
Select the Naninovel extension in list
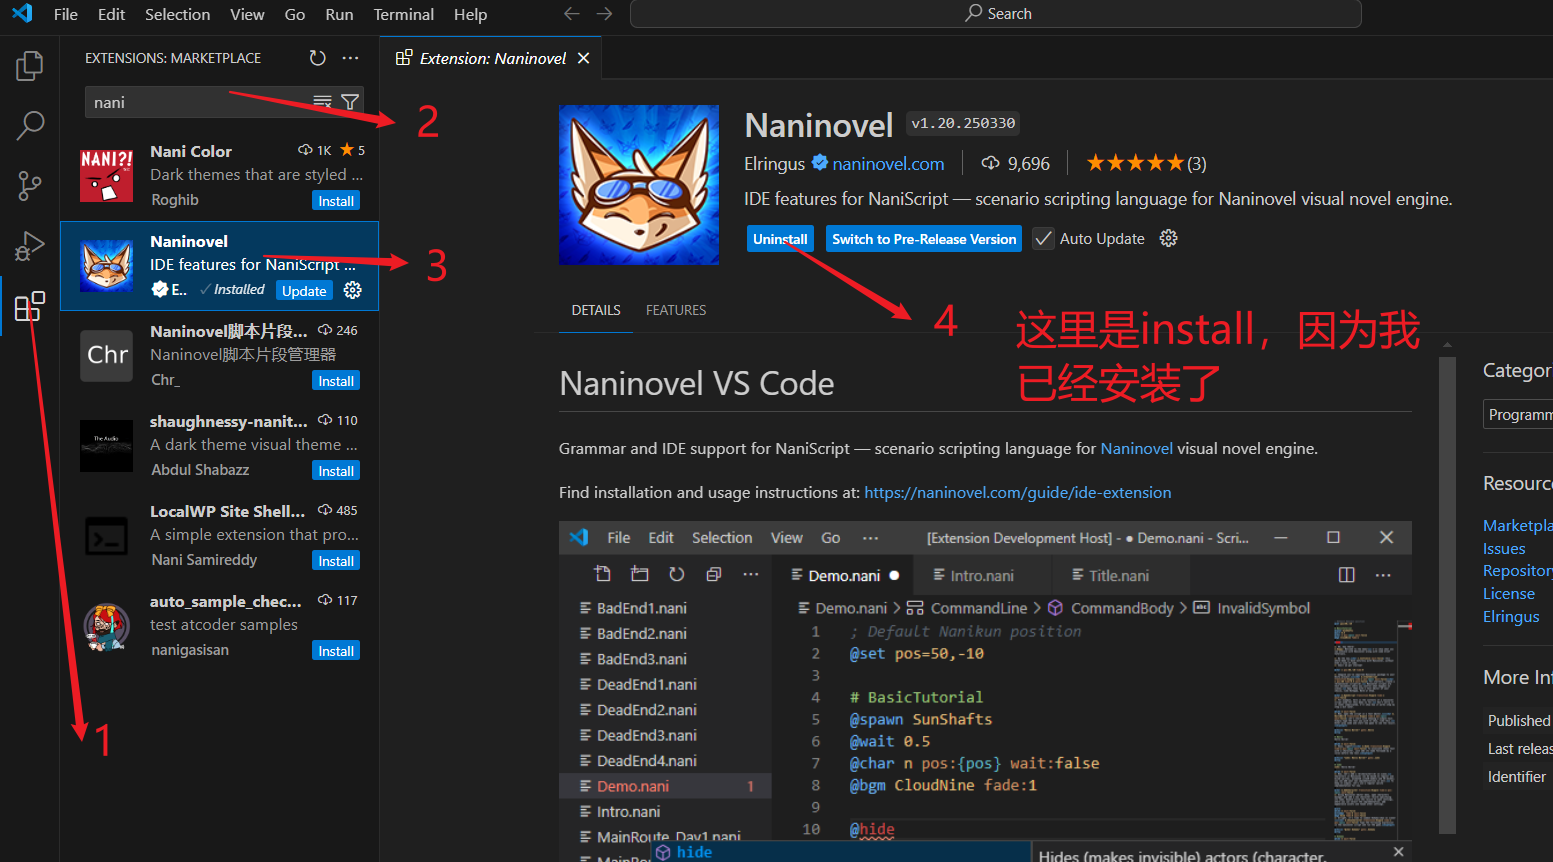click(x=220, y=266)
